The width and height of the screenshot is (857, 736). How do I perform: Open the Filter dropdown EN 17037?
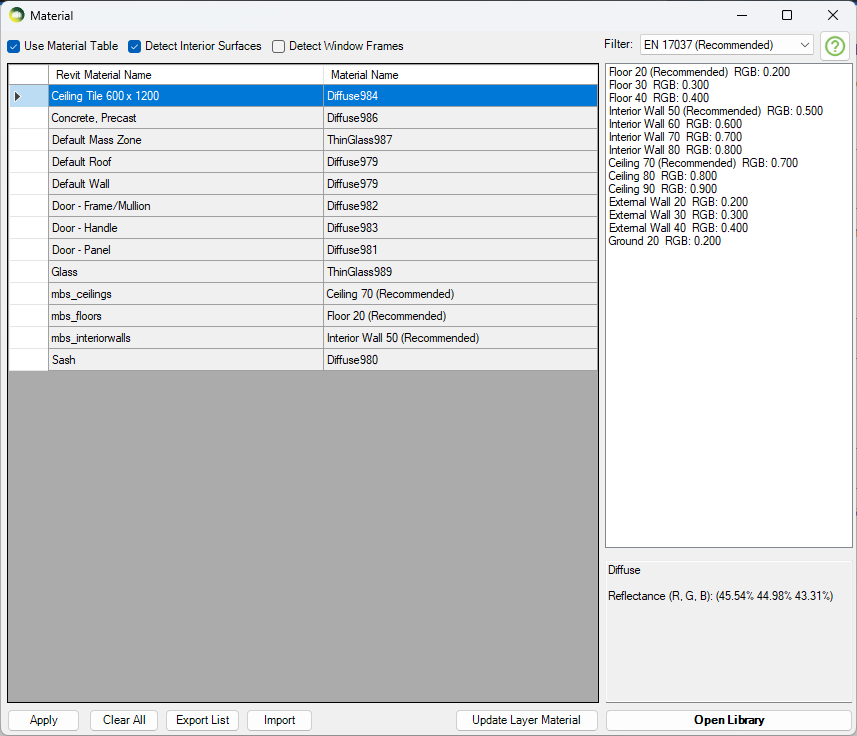pos(726,45)
